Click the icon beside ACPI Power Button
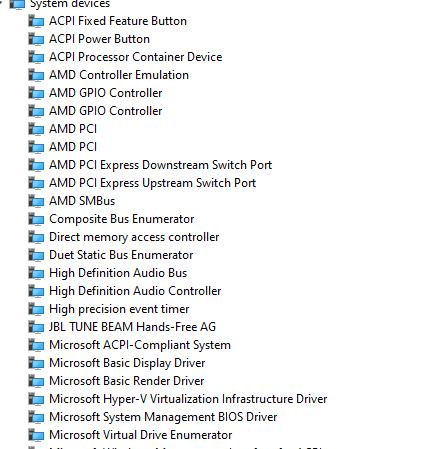The width and height of the screenshot is (431, 449). [36, 39]
